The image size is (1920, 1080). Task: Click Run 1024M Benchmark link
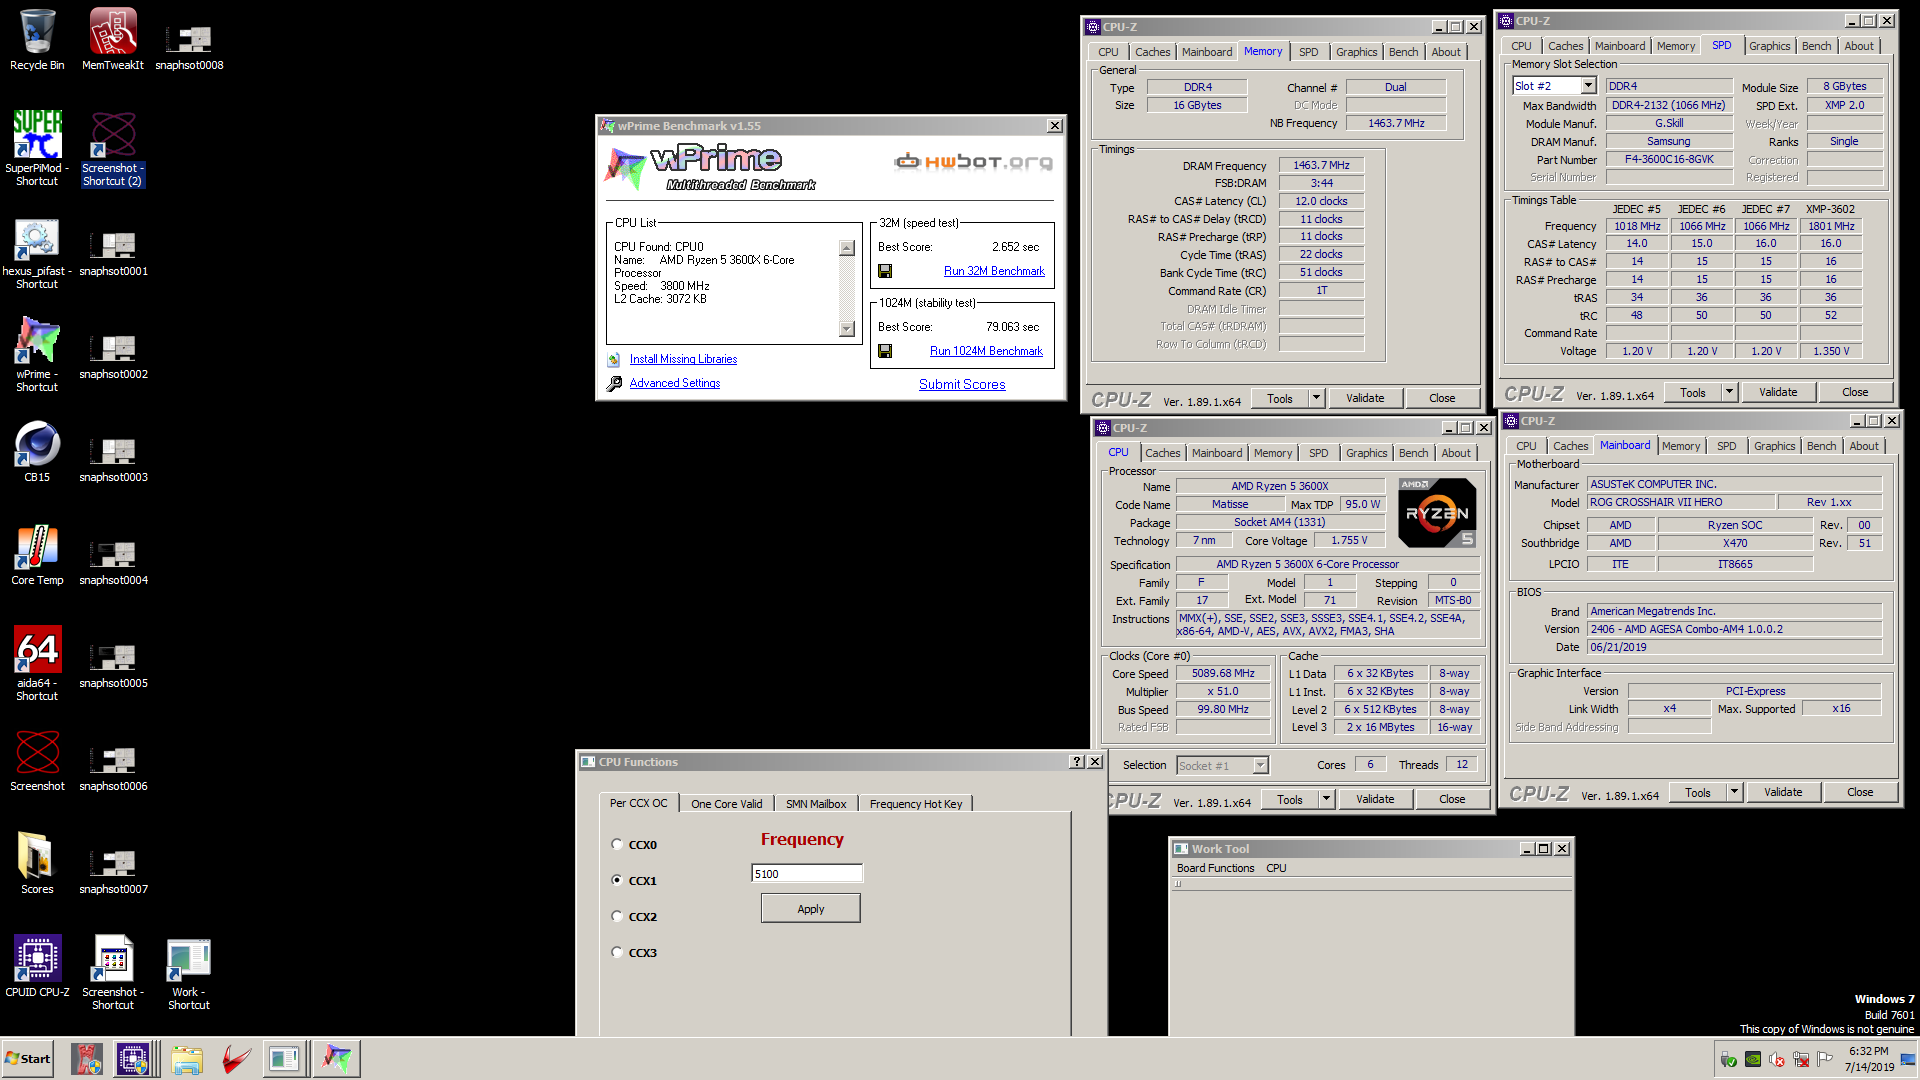click(986, 351)
